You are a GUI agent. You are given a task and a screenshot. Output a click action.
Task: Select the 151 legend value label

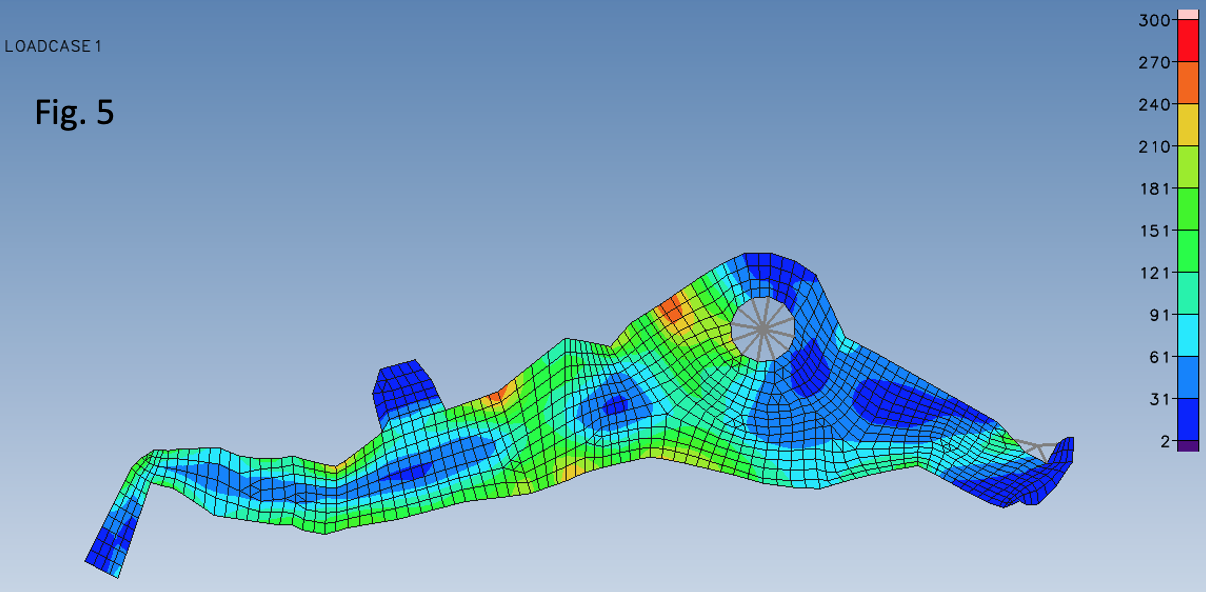click(1156, 231)
